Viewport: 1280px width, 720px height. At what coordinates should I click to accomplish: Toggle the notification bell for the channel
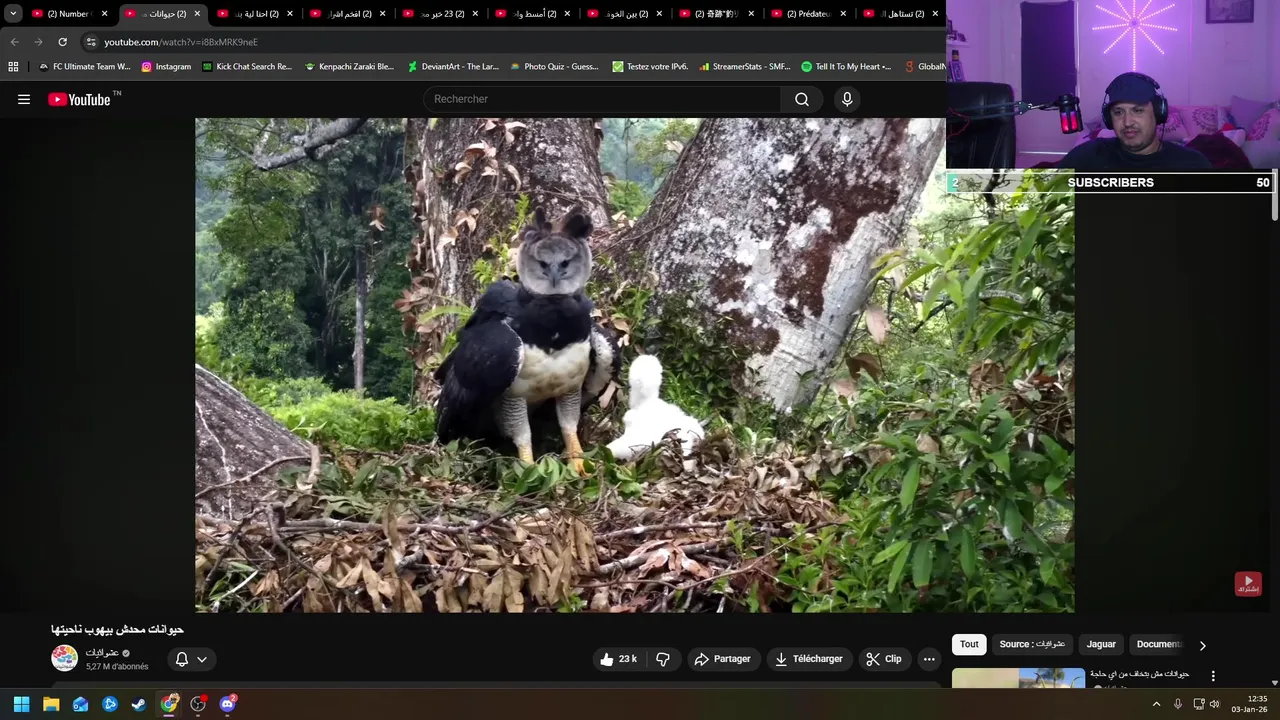click(182, 659)
